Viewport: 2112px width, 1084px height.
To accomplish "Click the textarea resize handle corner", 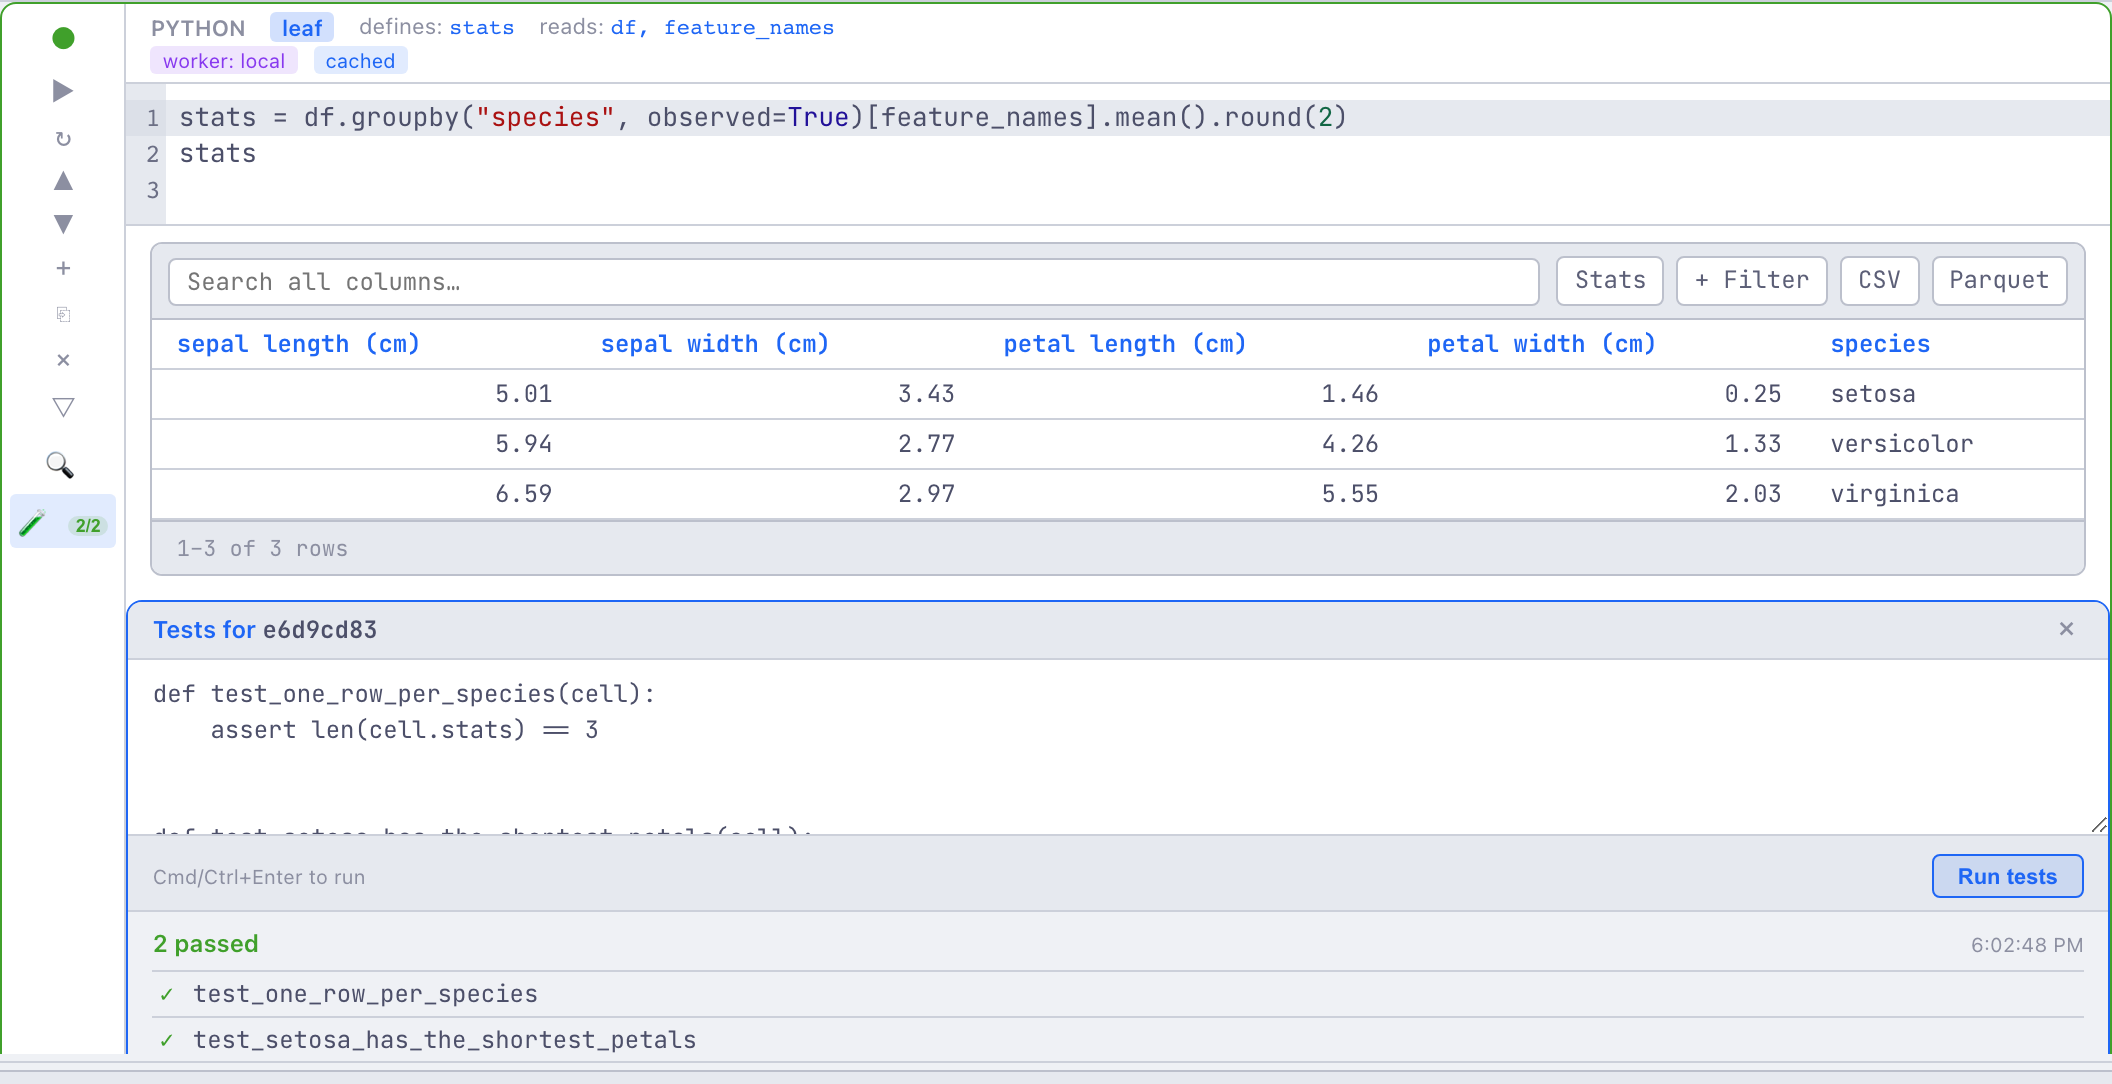I will [2098, 825].
